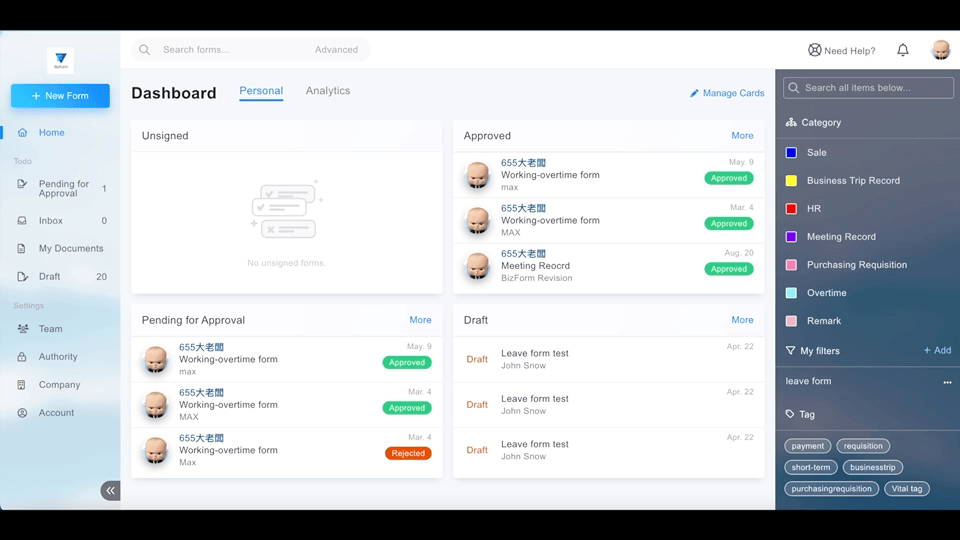The image size is (960, 540).
Task: Open the Need Help support icon
Action: tap(814, 50)
